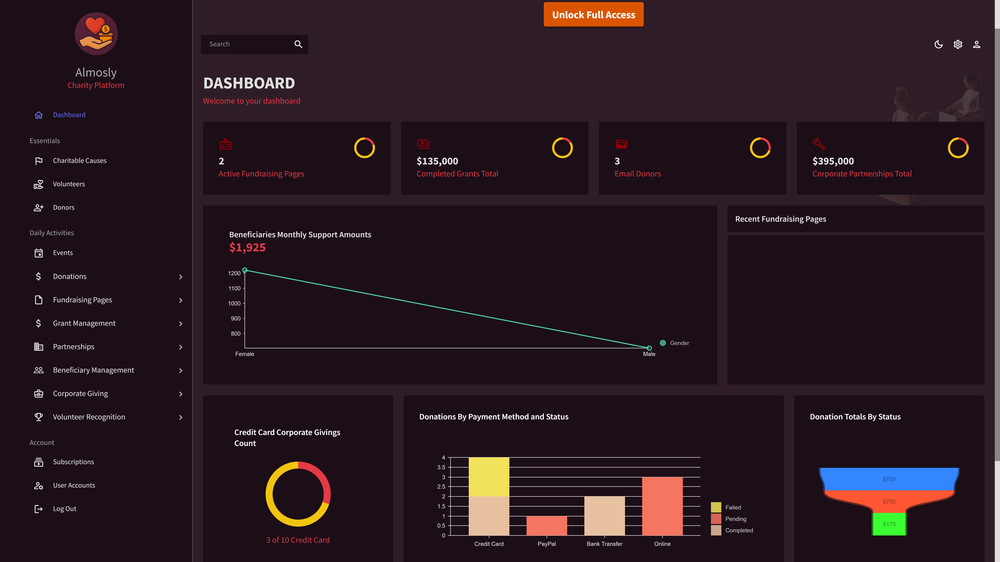
Task: Toggle dark mode moon icon
Action: (938, 44)
